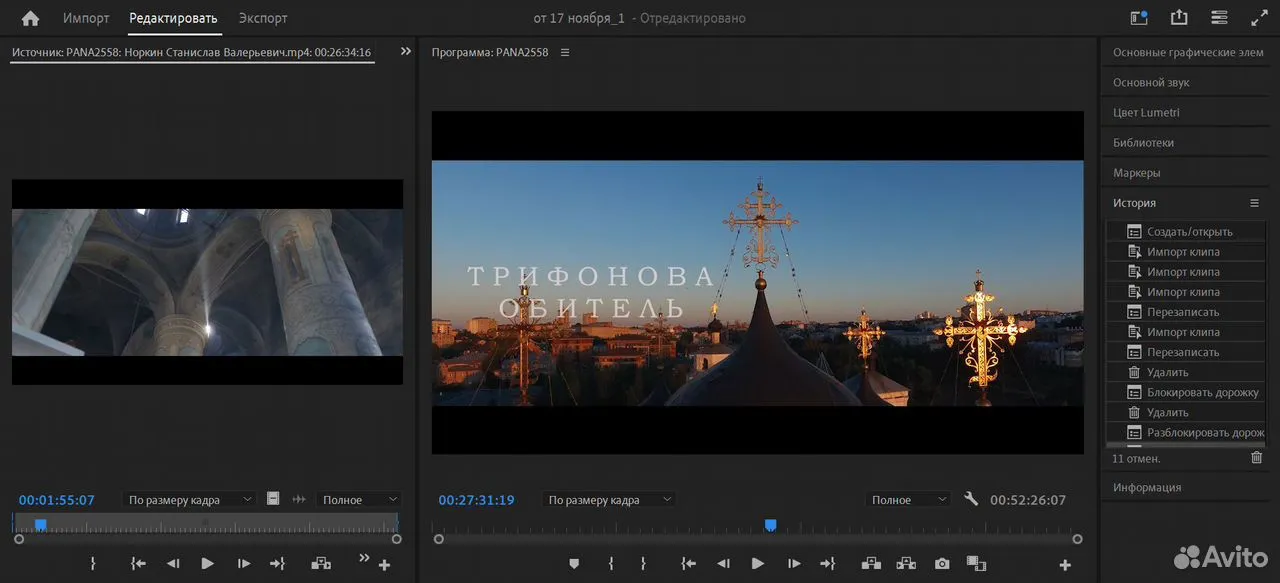
Task: Mark In in Program monitor
Action: pyautogui.click(x=611, y=564)
